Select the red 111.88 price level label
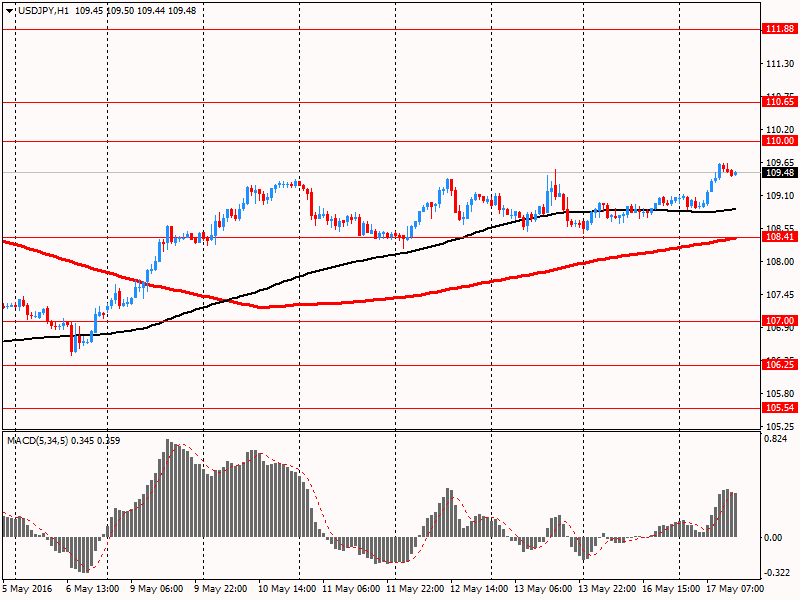Viewport: 800px width, 600px height. pos(779,29)
